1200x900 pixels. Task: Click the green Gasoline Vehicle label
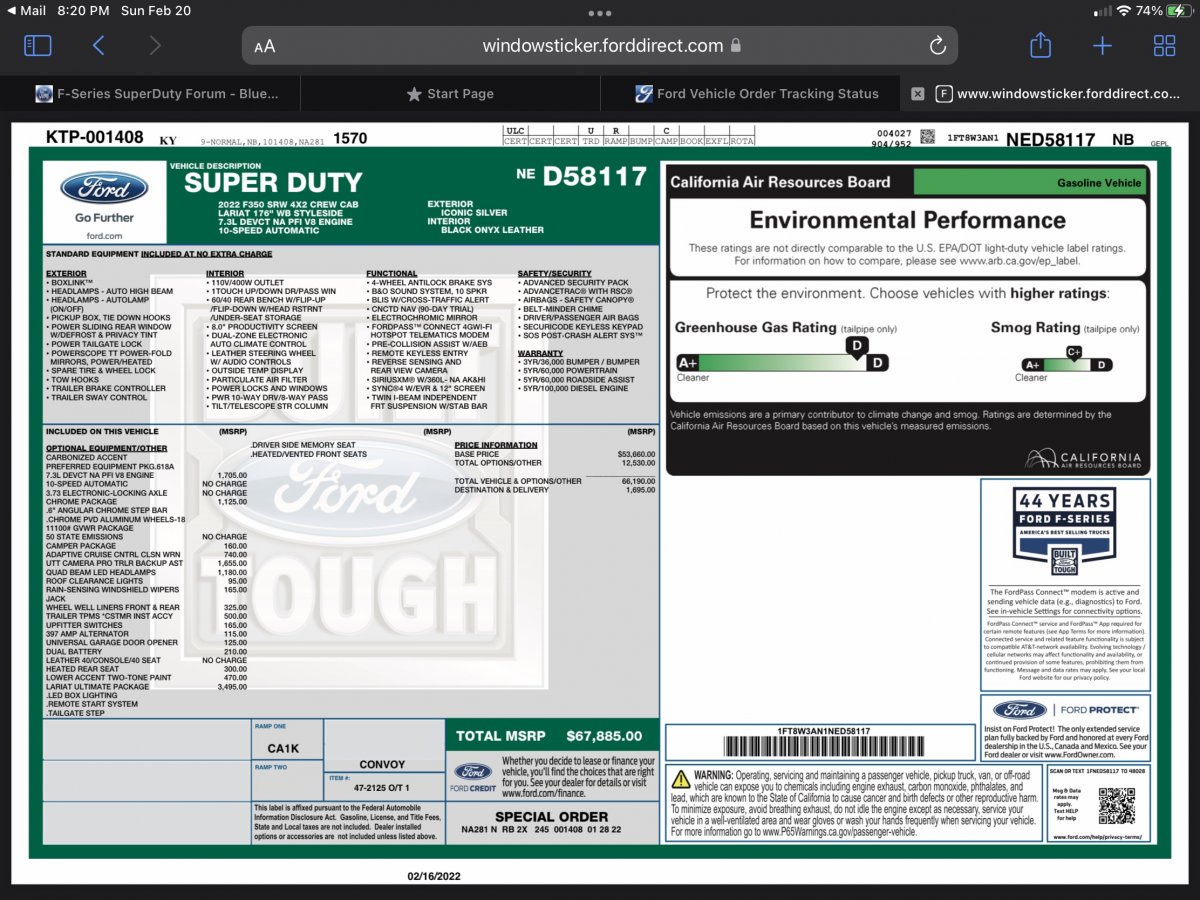(x=1031, y=182)
